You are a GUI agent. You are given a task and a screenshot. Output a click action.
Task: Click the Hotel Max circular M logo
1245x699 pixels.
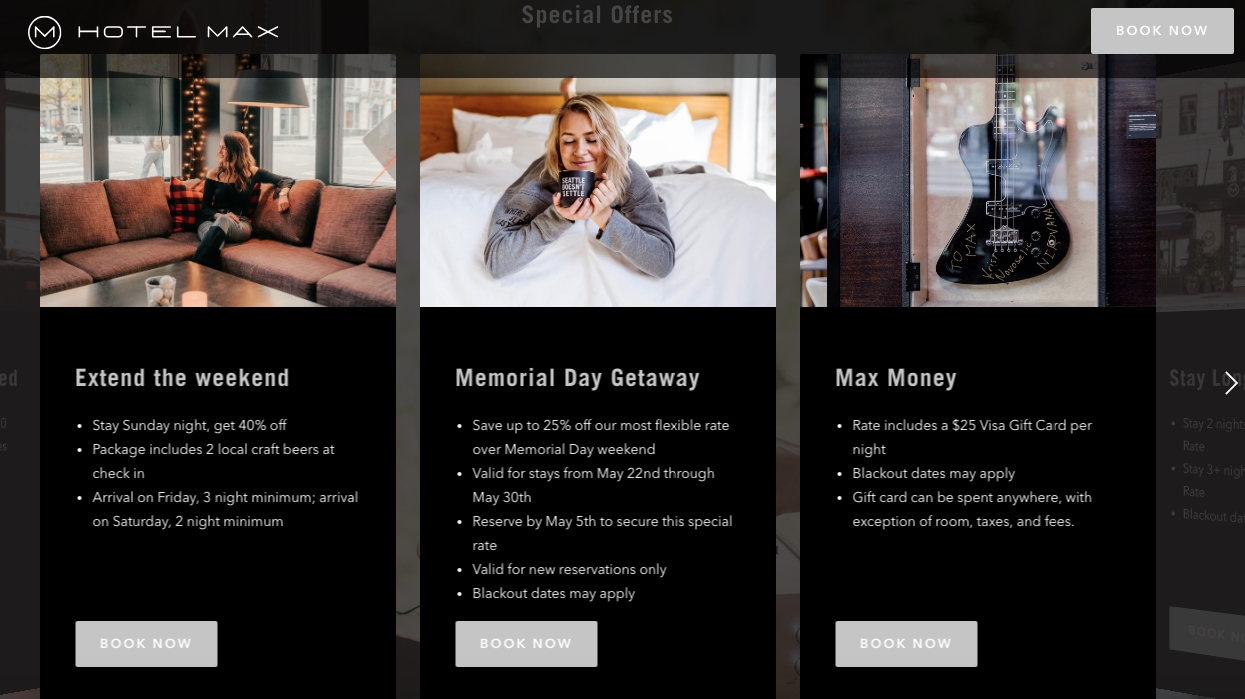coord(44,32)
